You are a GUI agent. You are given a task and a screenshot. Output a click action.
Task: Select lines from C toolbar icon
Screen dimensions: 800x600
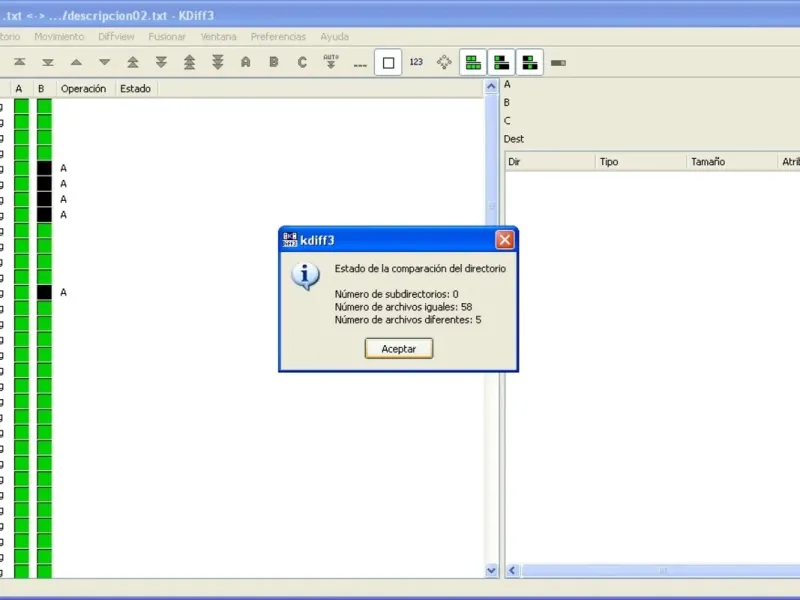(x=302, y=62)
